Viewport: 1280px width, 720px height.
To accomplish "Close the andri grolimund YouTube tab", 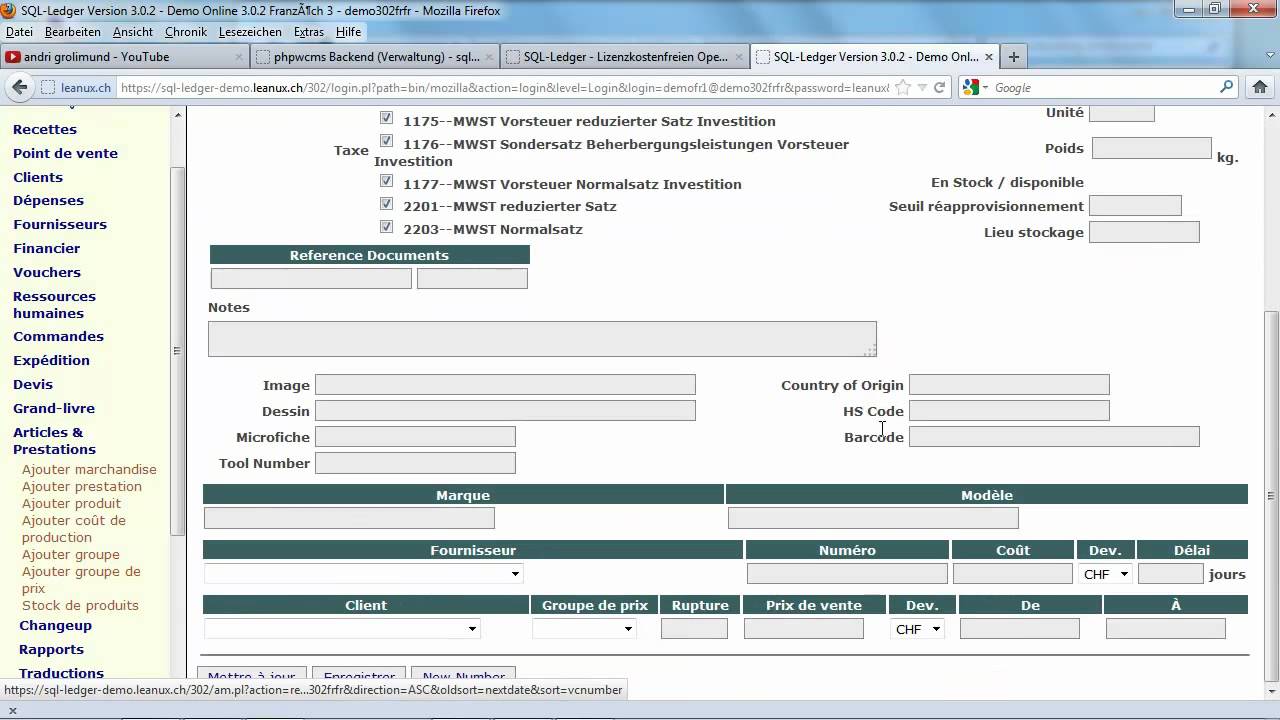I will tap(238, 57).
